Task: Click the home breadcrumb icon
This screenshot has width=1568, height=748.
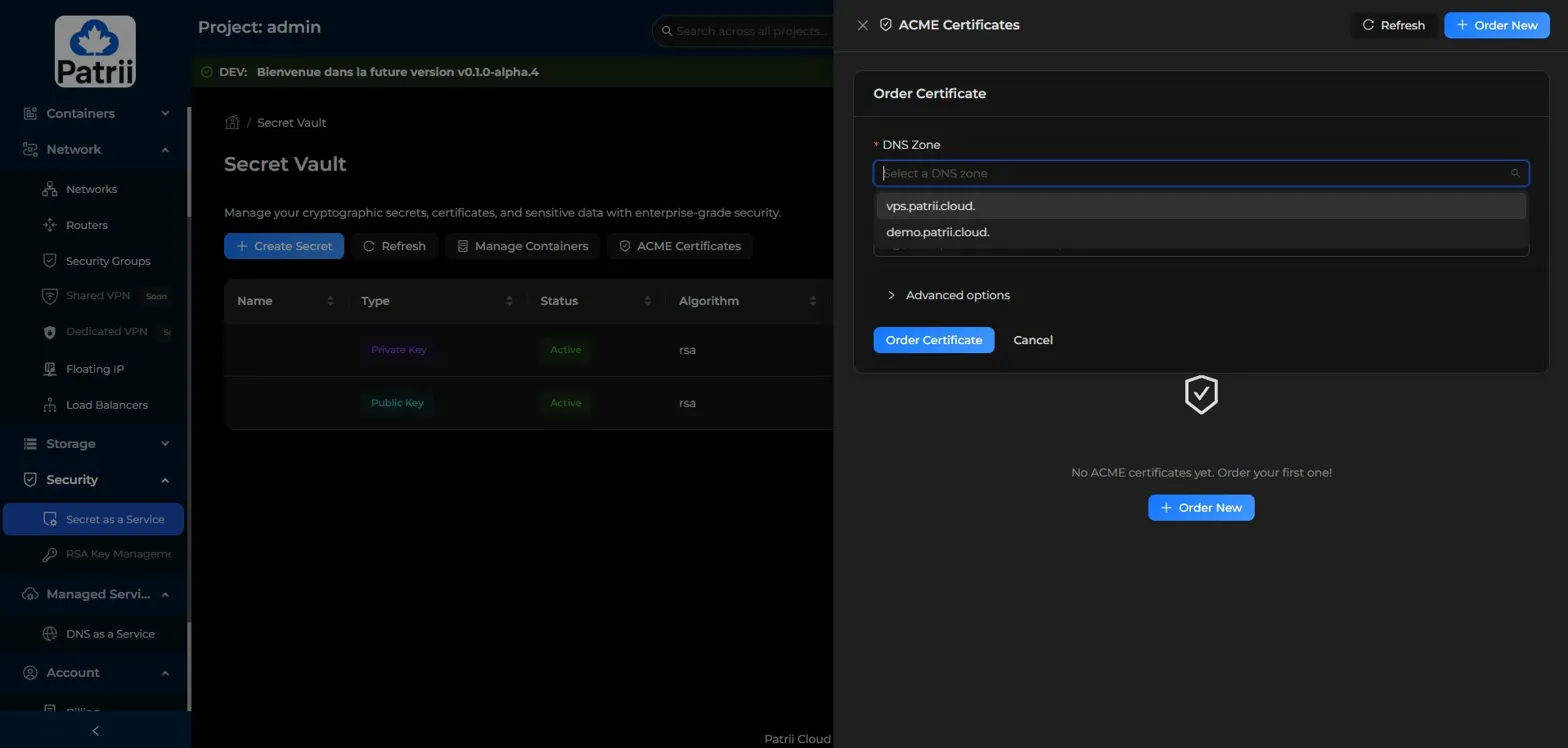Action: pyautogui.click(x=232, y=122)
